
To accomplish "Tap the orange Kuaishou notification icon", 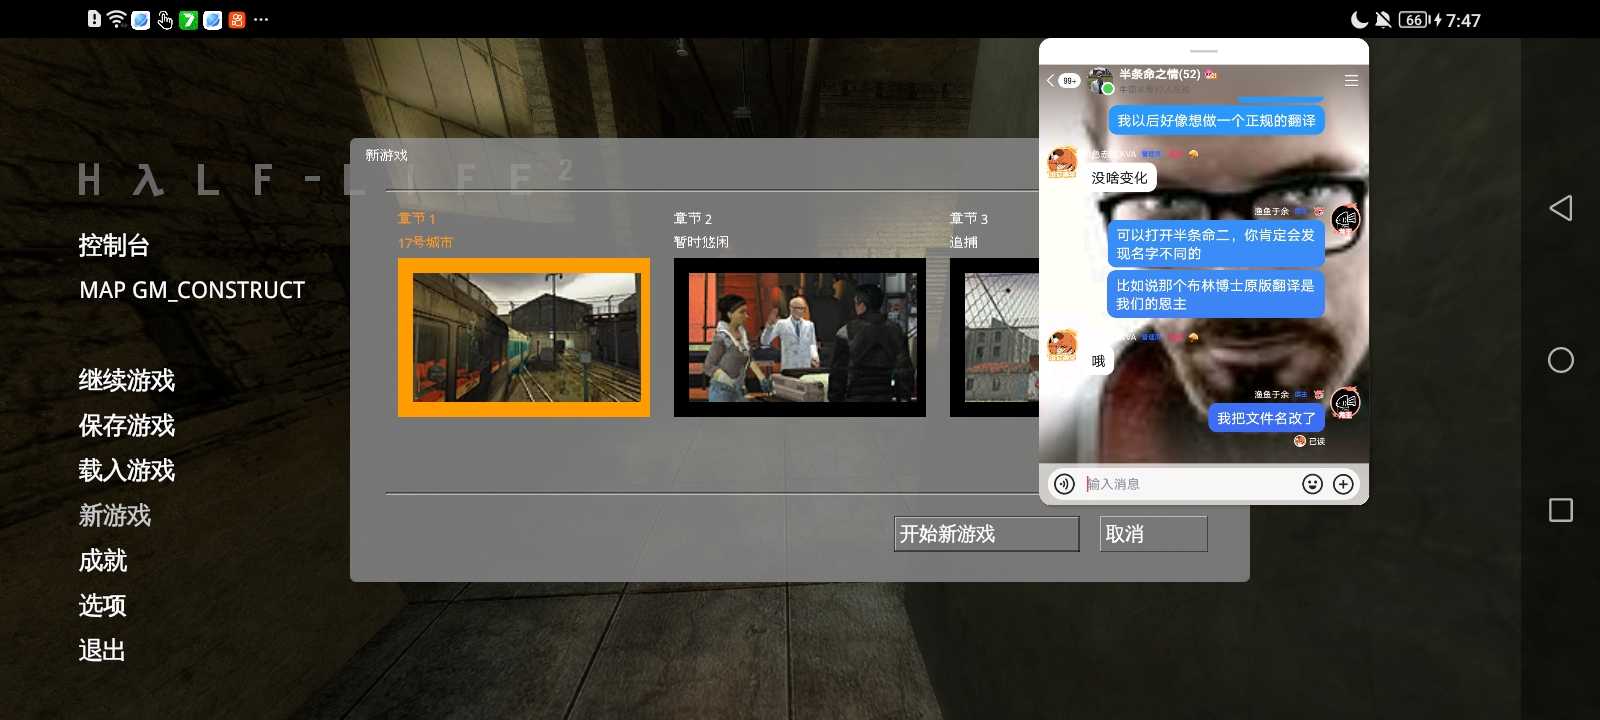I will pyautogui.click(x=237, y=20).
